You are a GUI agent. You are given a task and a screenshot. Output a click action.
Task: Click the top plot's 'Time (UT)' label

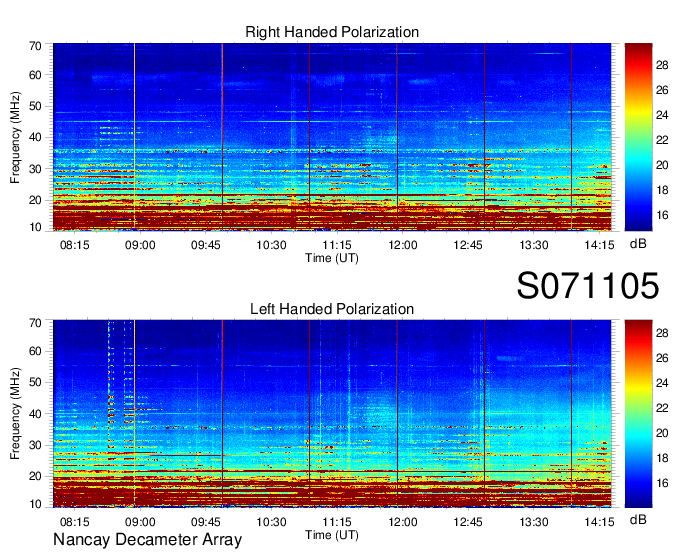coord(332,258)
